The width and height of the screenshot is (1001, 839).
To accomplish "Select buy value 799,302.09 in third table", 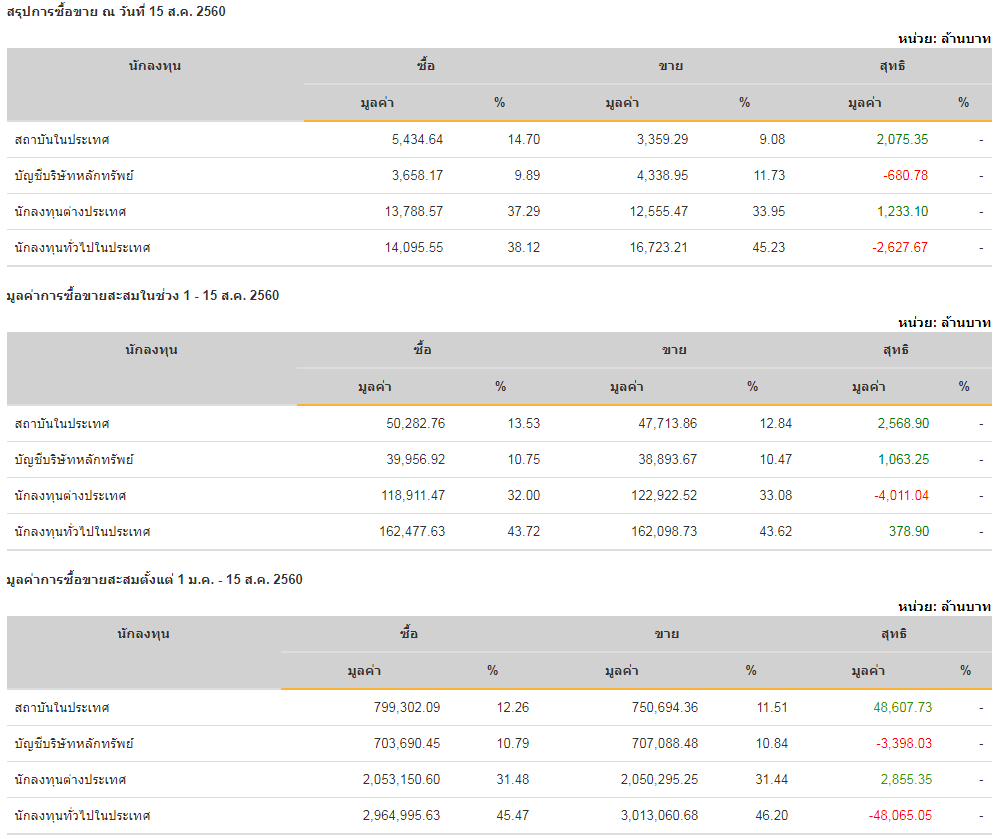I will (x=404, y=707).
